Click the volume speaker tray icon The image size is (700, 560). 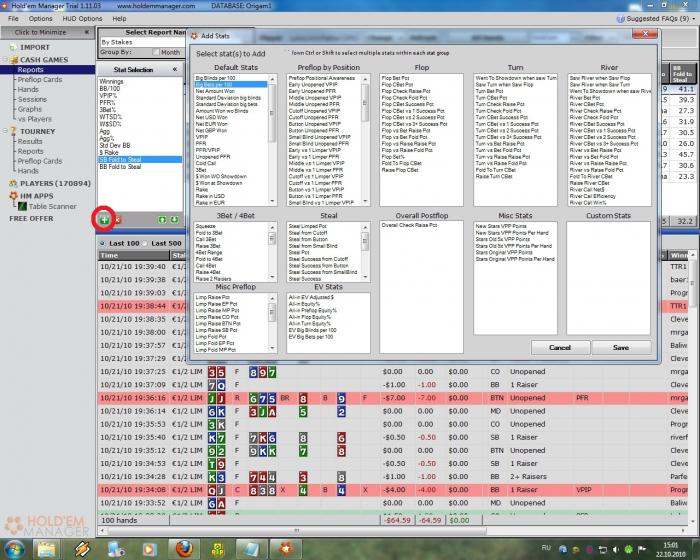tap(616, 549)
